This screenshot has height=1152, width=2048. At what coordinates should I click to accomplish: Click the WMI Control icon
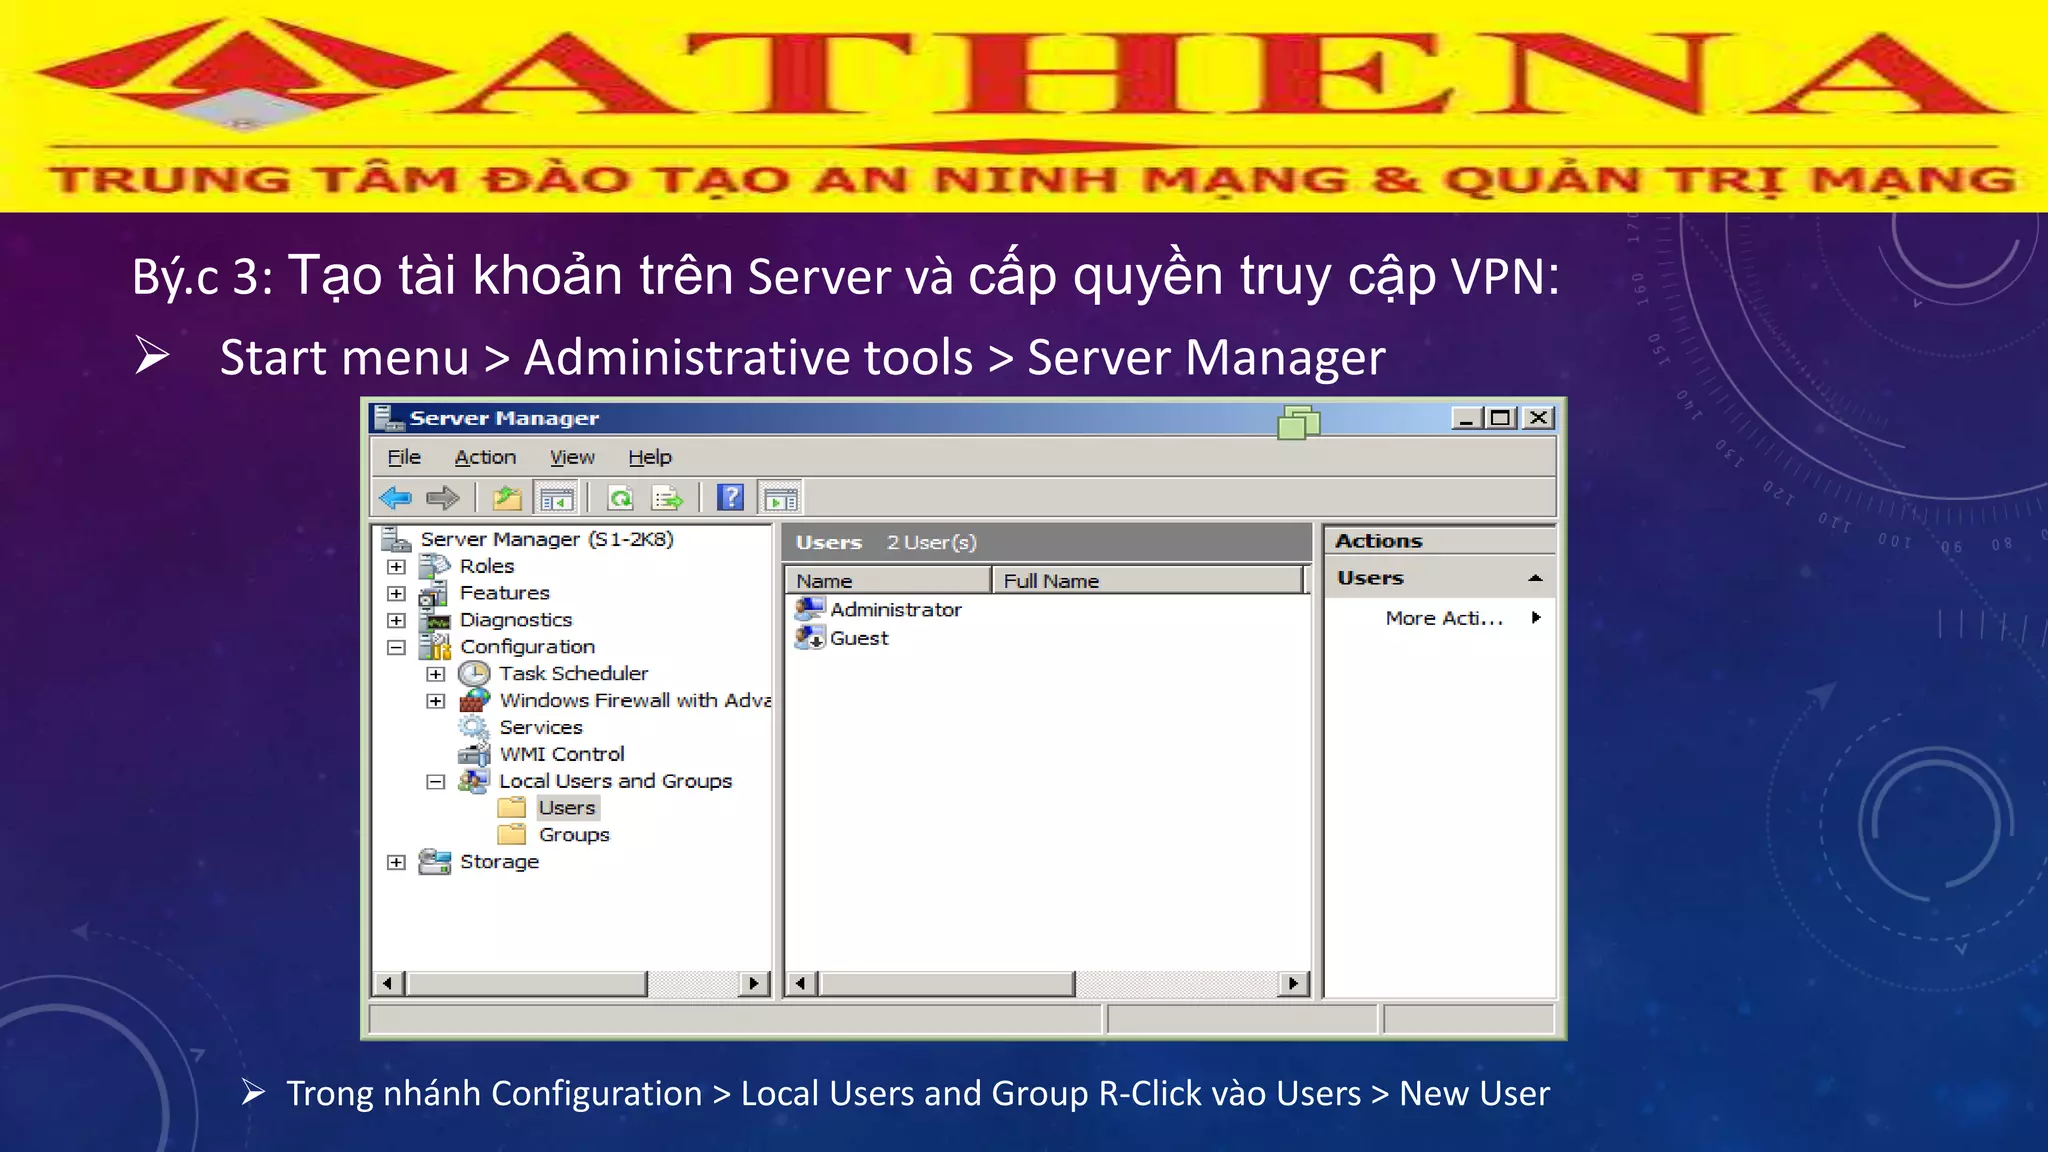pyautogui.click(x=475, y=754)
